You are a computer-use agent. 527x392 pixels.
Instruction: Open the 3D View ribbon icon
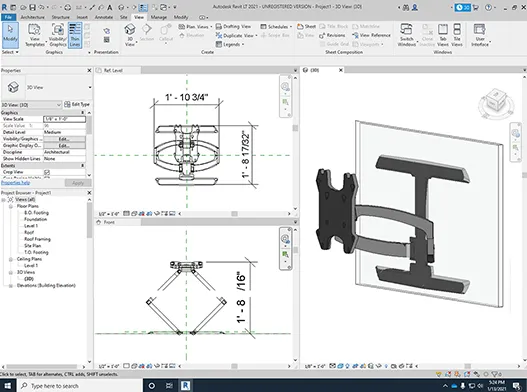(130, 35)
